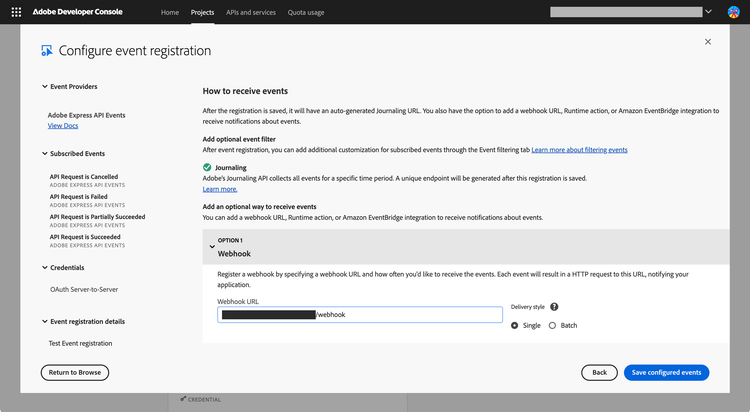This screenshot has height=412, width=750.
Task: Click Test Event registration entry
Action: 80,343
